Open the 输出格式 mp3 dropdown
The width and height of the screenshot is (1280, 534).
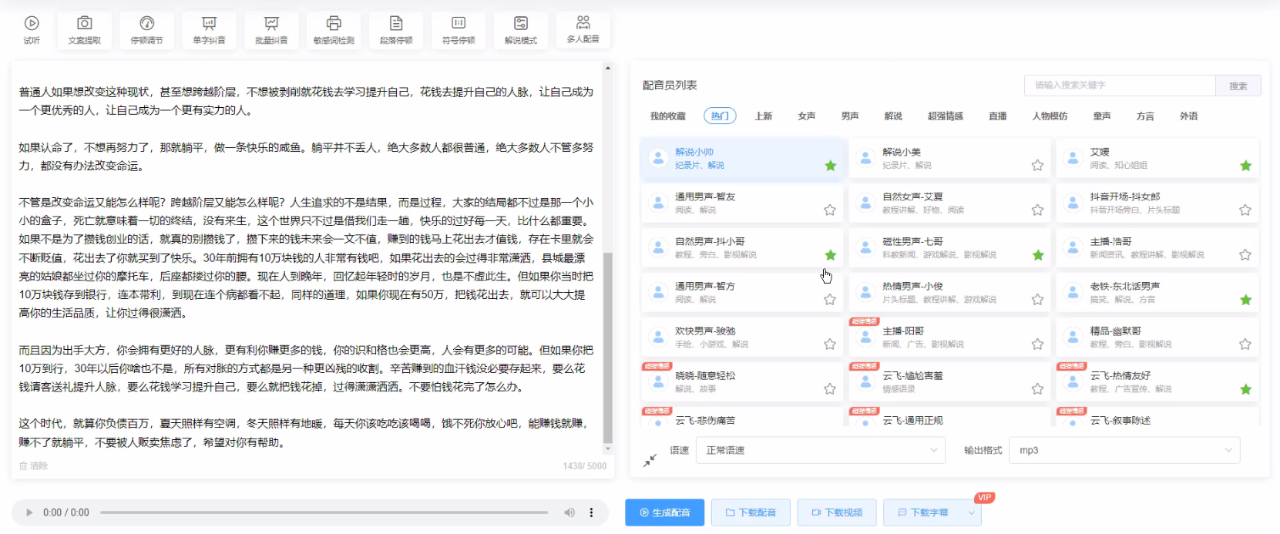[1124, 451]
